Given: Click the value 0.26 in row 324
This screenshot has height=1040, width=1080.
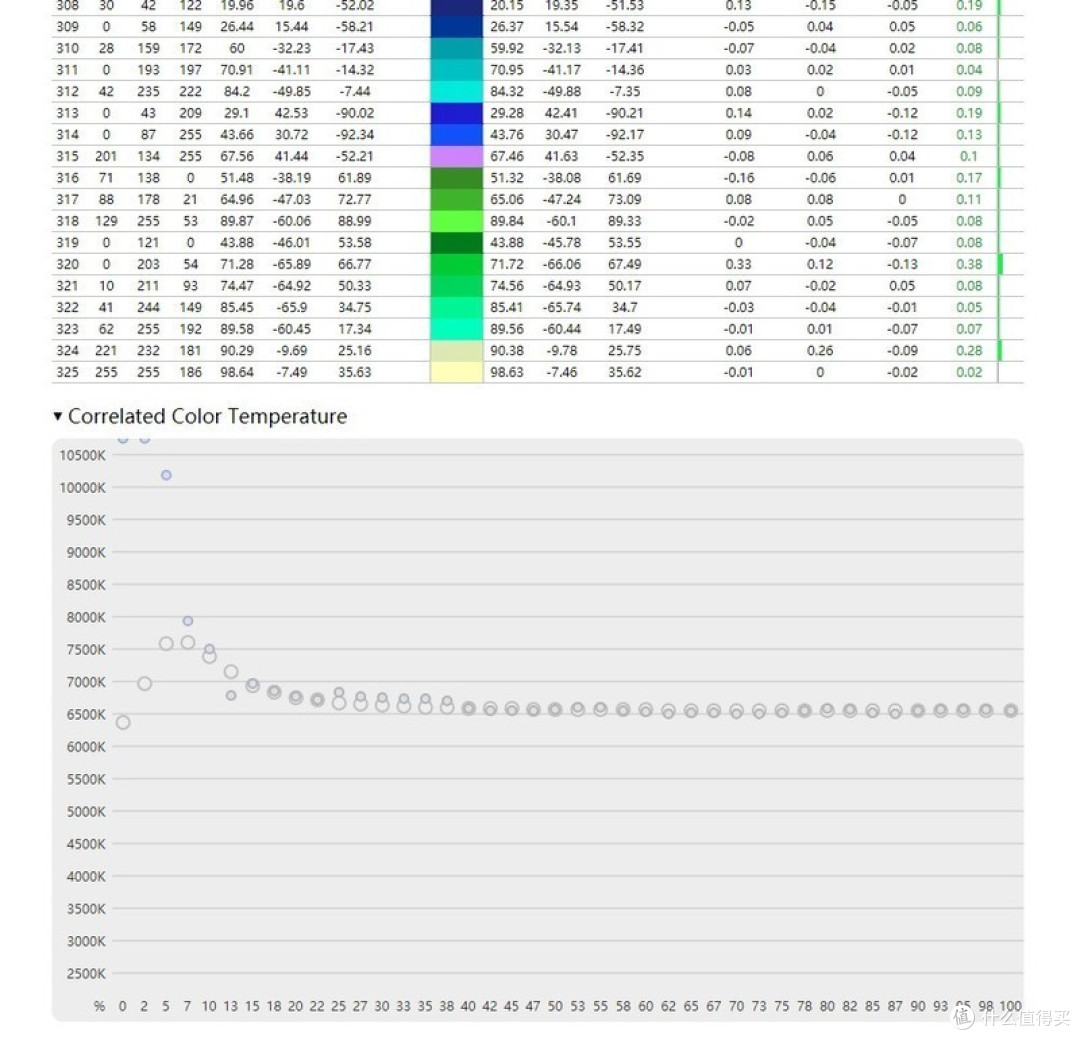Looking at the screenshot, I should pos(820,351).
